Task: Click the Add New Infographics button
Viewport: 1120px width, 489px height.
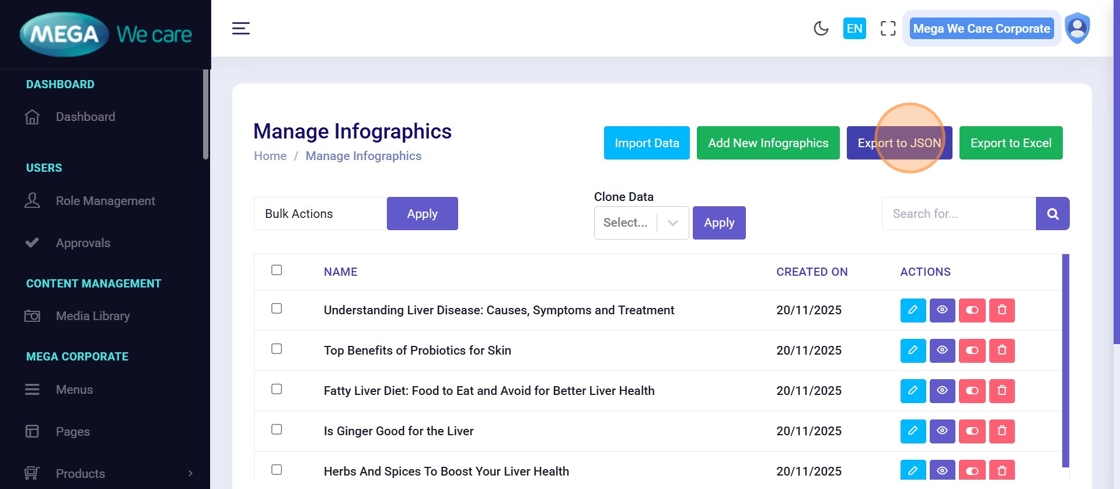Action: click(x=768, y=143)
